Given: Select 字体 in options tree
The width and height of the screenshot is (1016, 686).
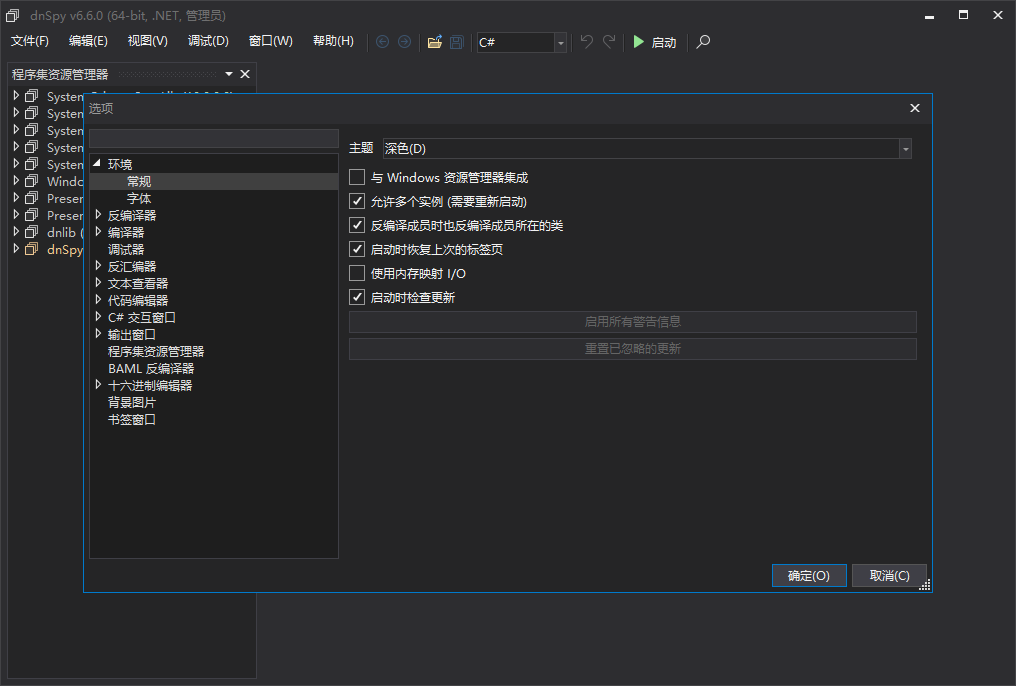Looking at the screenshot, I should tap(139, 198).
